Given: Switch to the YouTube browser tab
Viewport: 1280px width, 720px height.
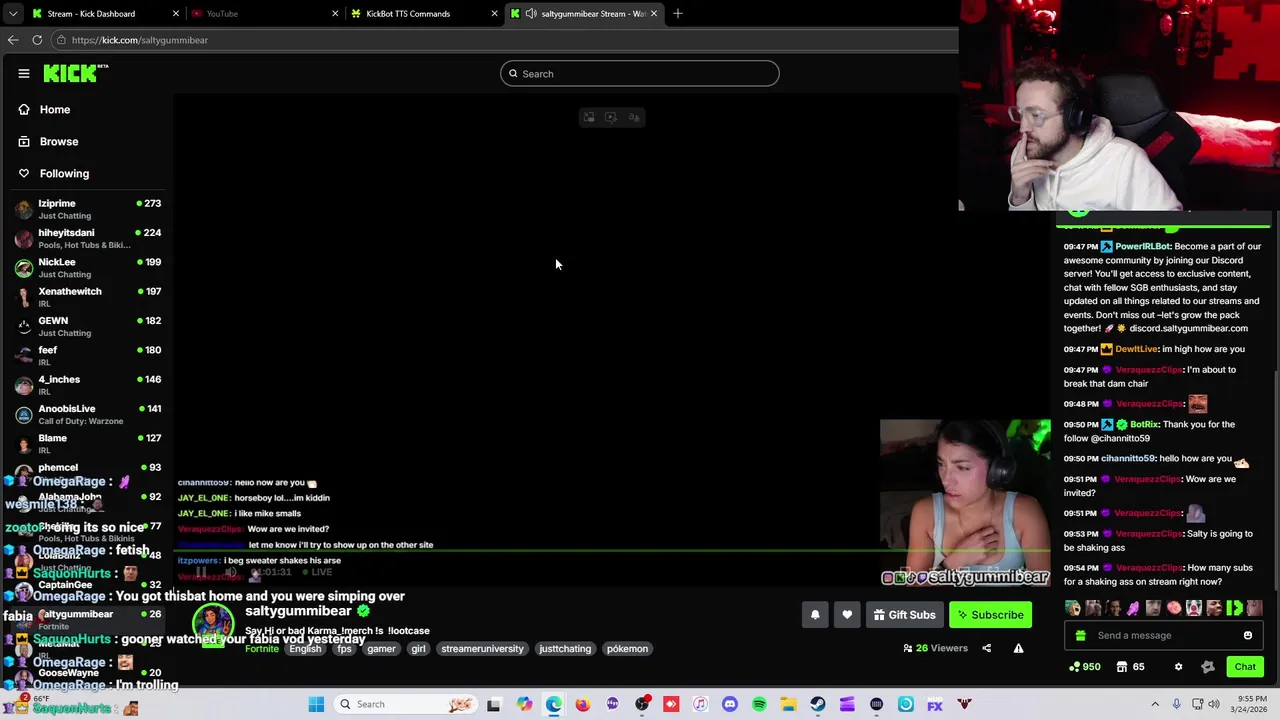Looking at the screenshot, I should (265, 14).
